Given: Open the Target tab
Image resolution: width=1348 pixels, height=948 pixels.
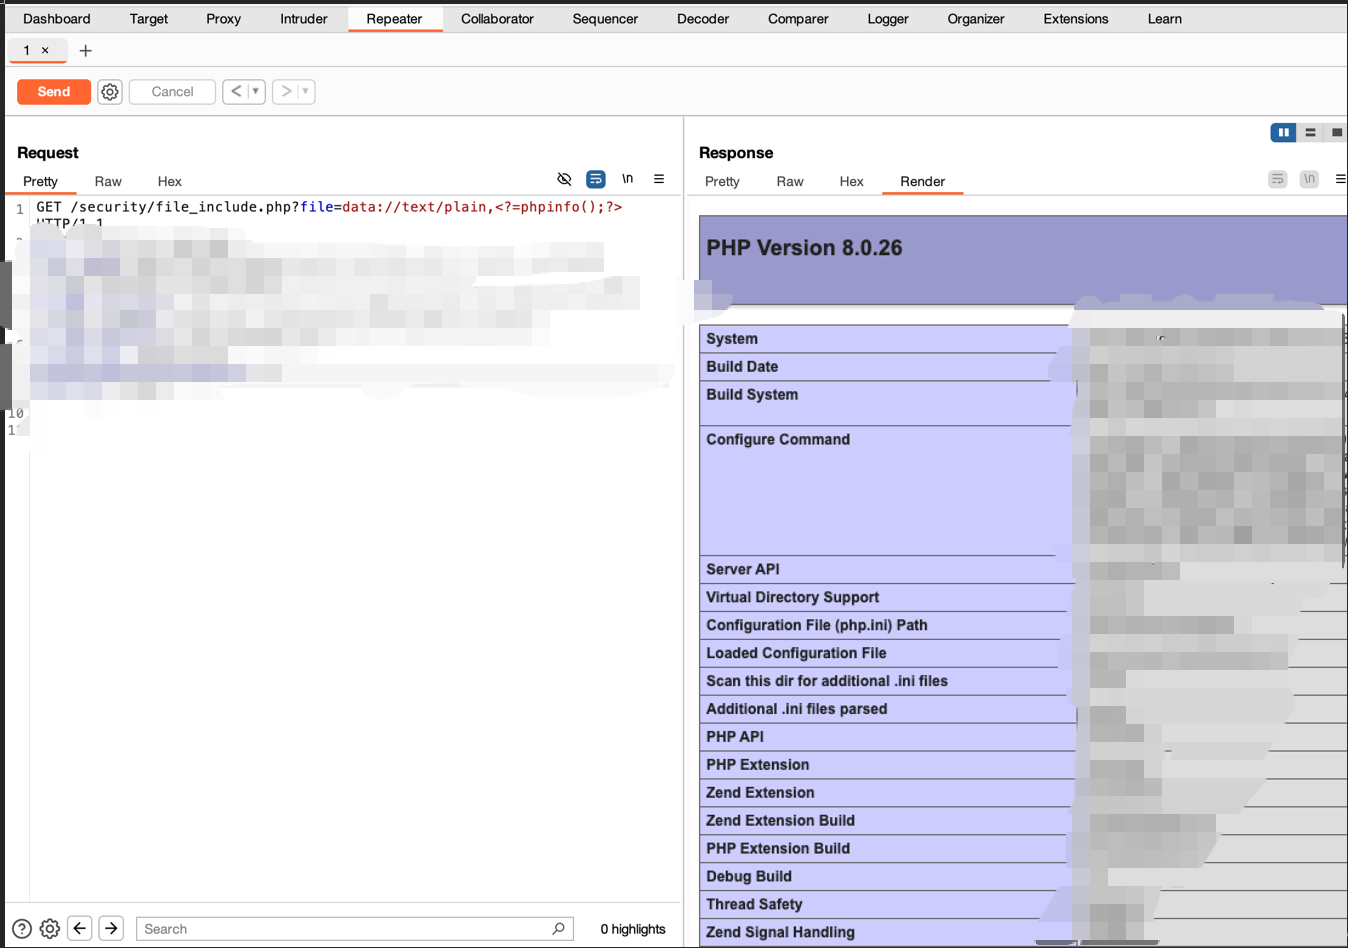Looking at the screenshot, I should pyautogui.click(x=149, y=19).
